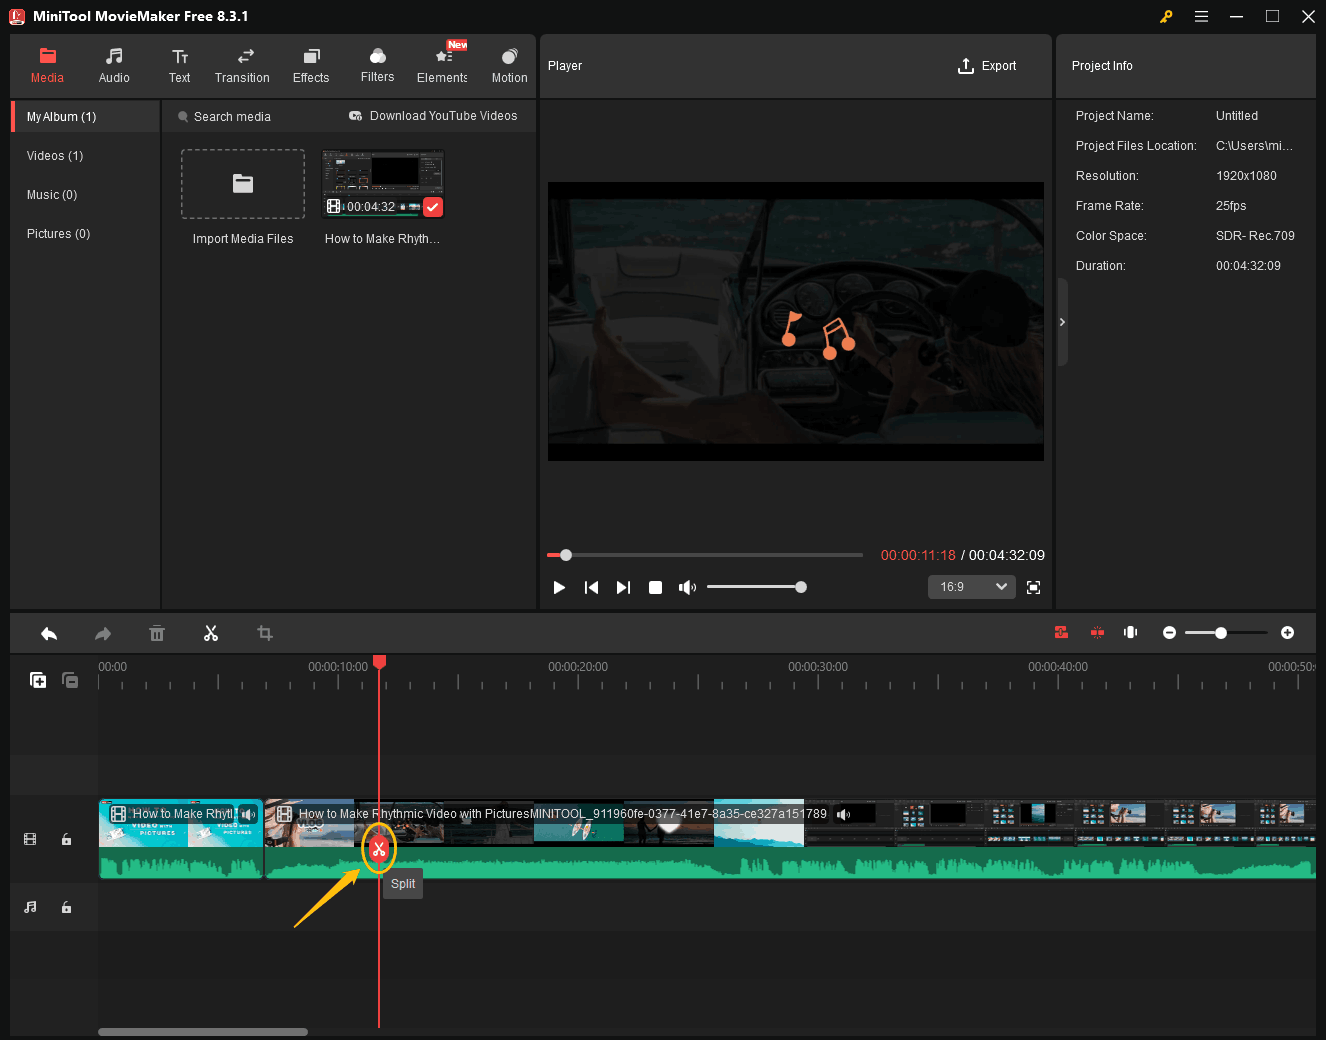This screenshot has width=1326, height=1040.
Task: Select the Crop tool in timeline toolbar
Action: 265,633
